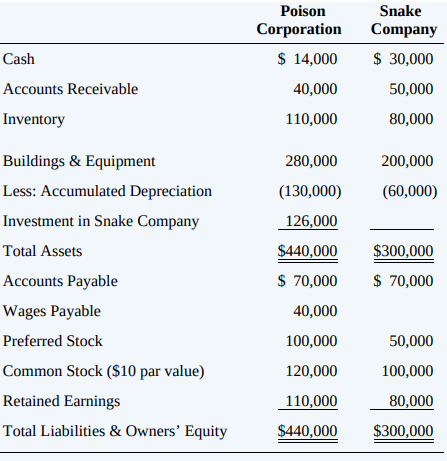
Task: Click the Less: Accumulated Depreciation label
Action: (107, 191)
